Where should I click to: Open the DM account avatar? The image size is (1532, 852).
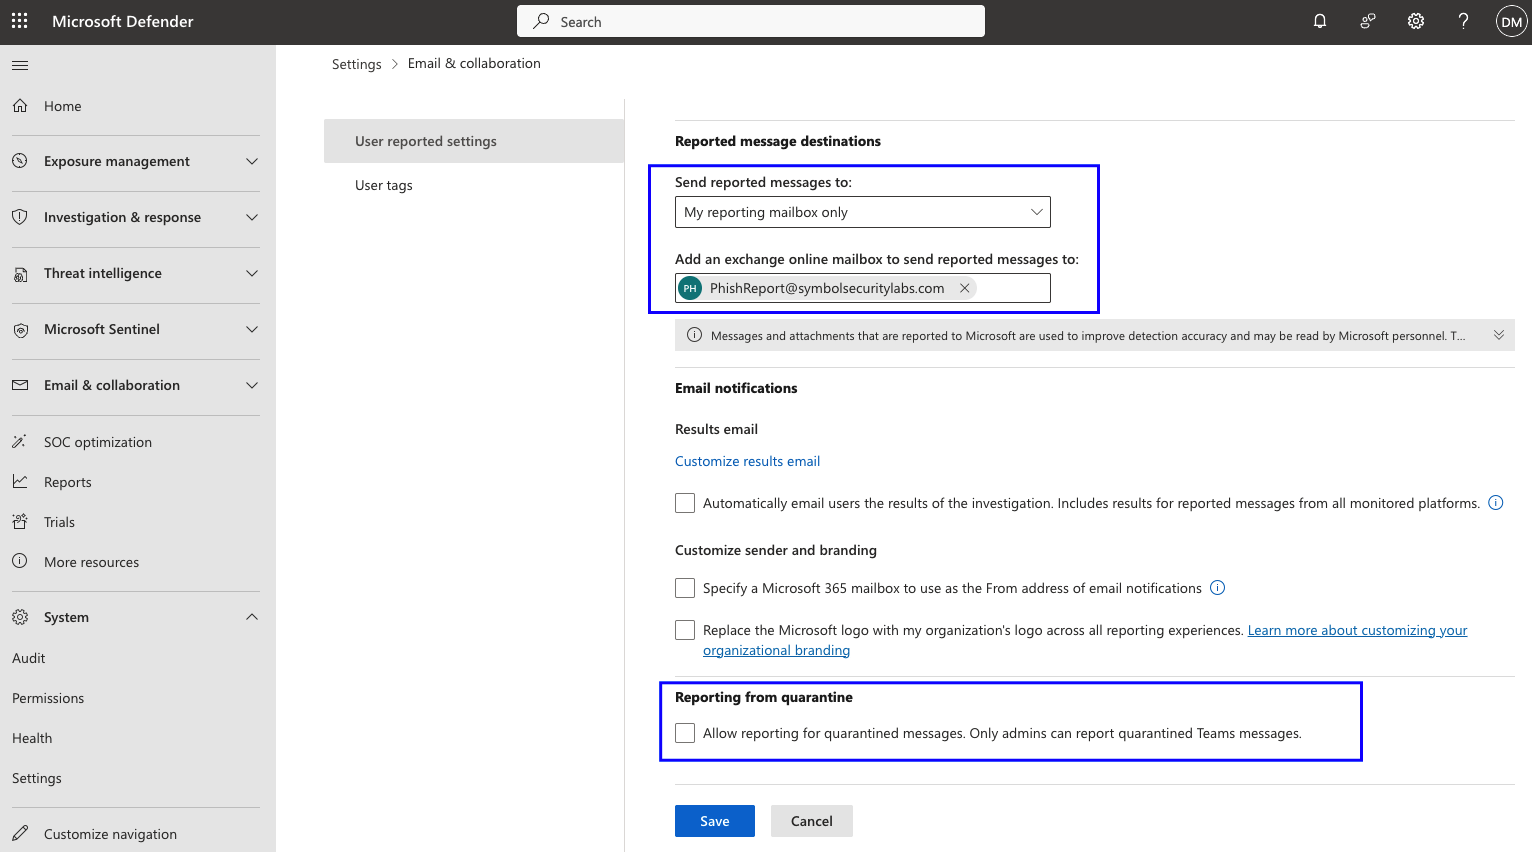[x=1511, y=20]
